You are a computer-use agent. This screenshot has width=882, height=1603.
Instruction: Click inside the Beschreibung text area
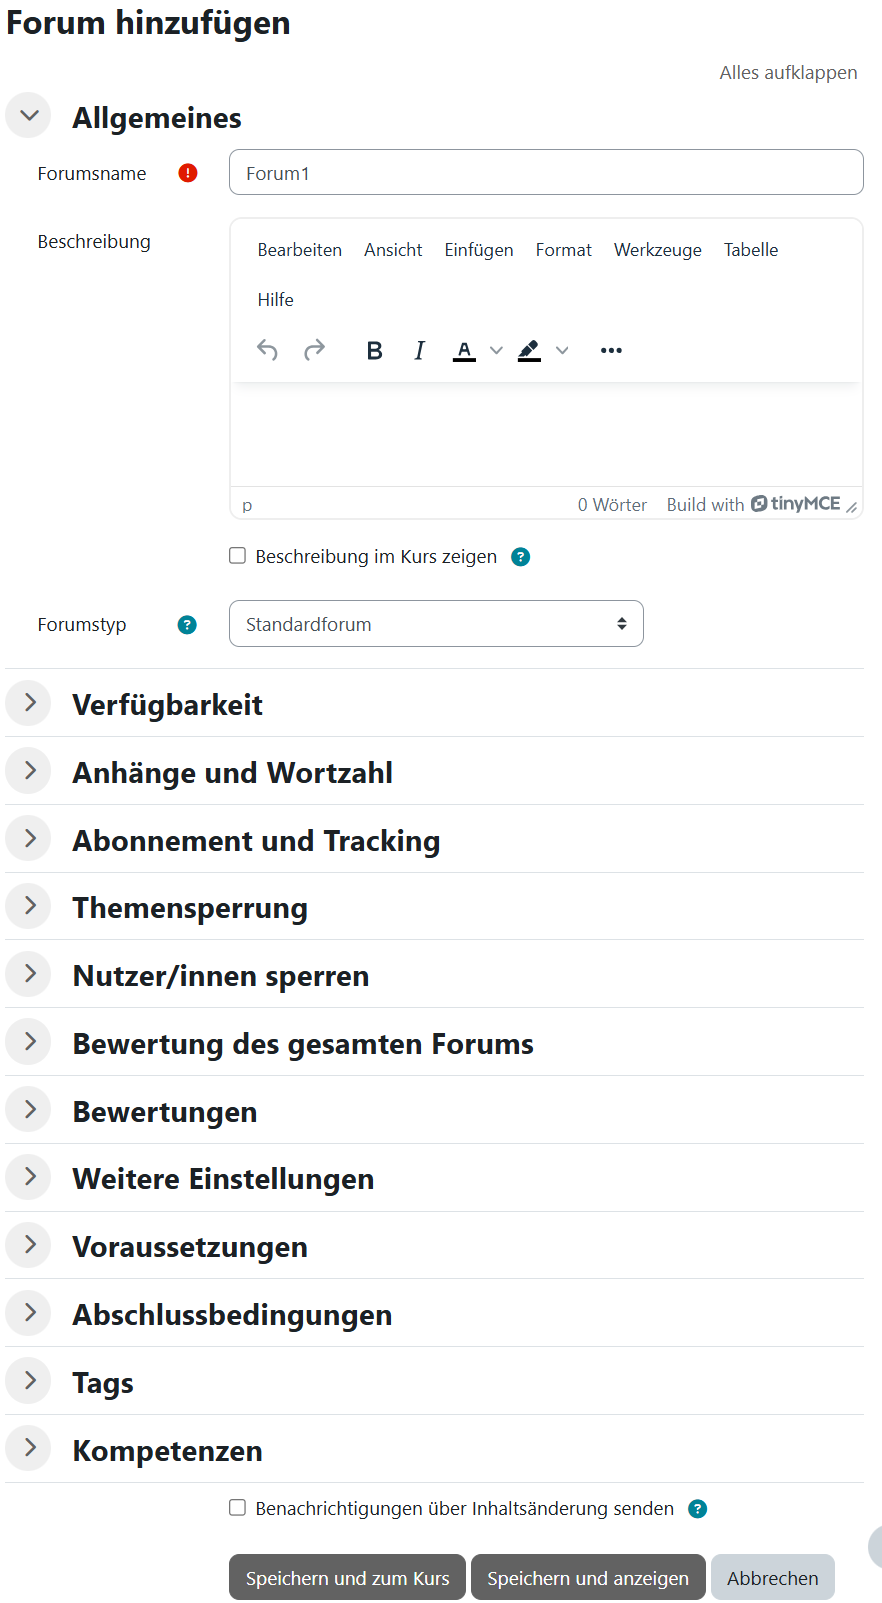pos(546,435)
